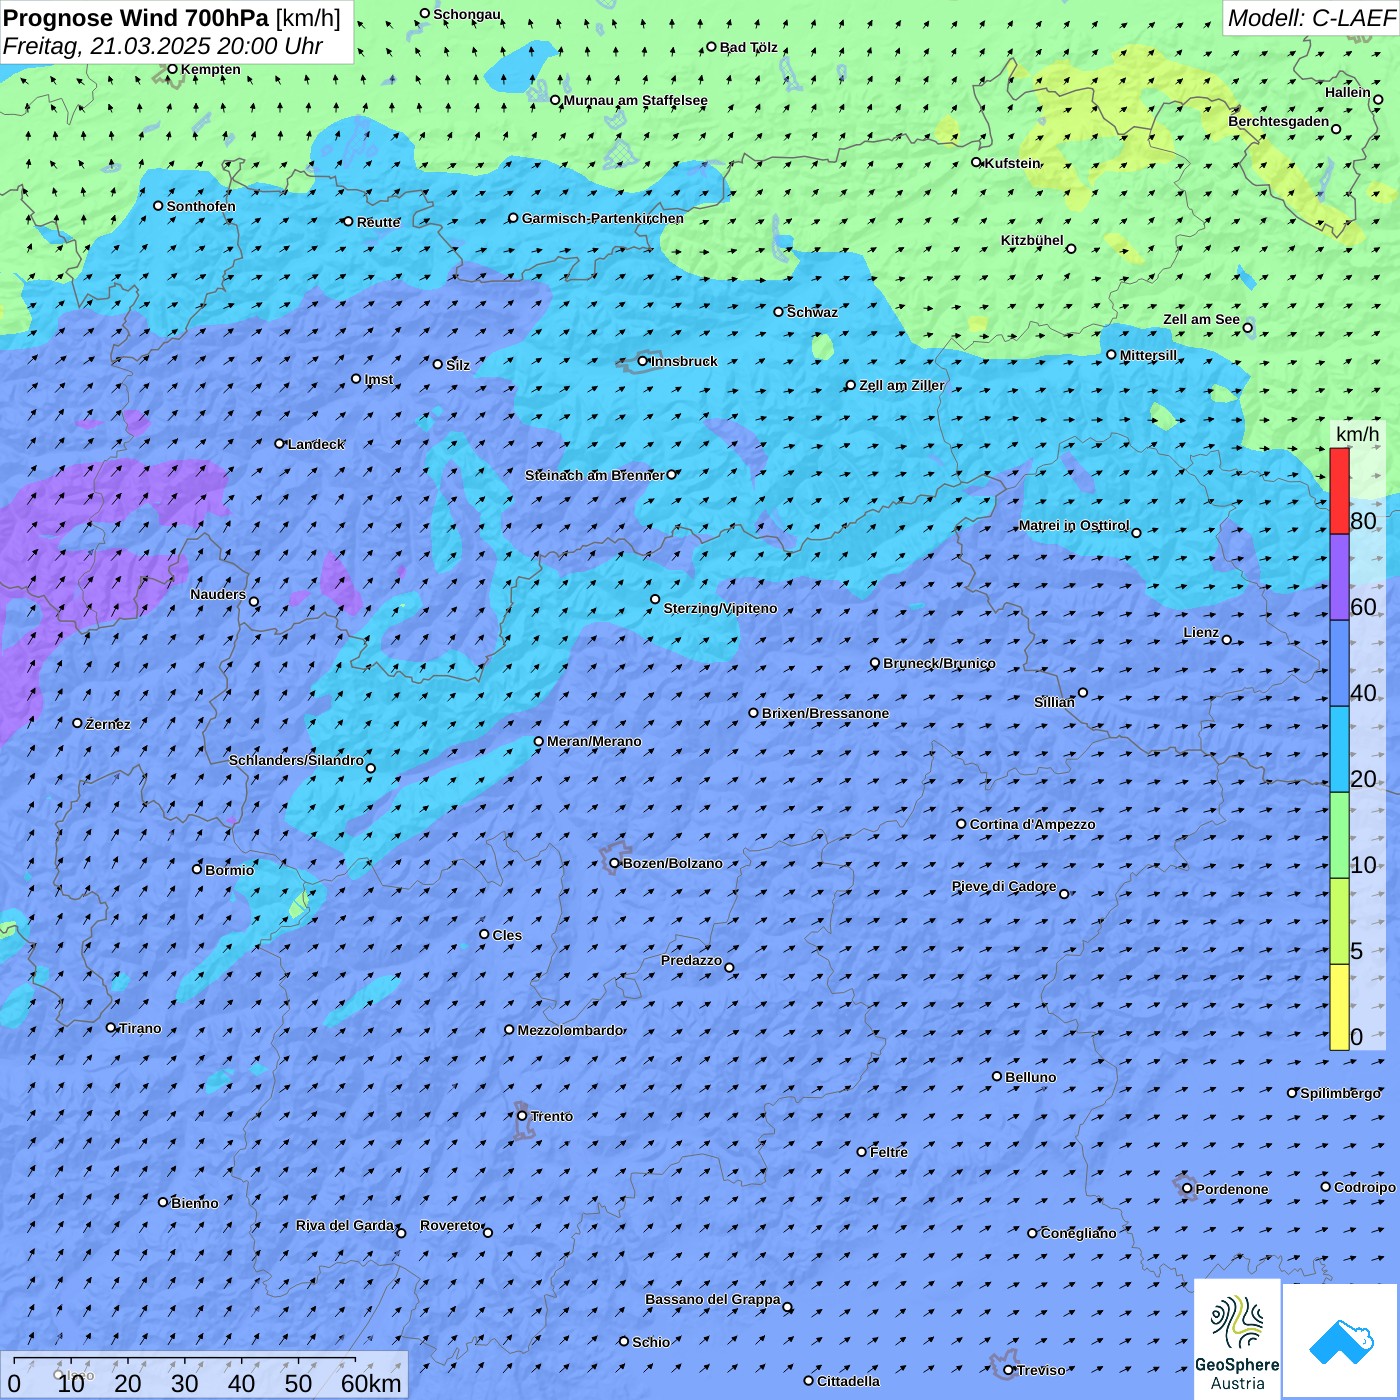Click the 'Steinach am Brenner' label

coord(594,476)
